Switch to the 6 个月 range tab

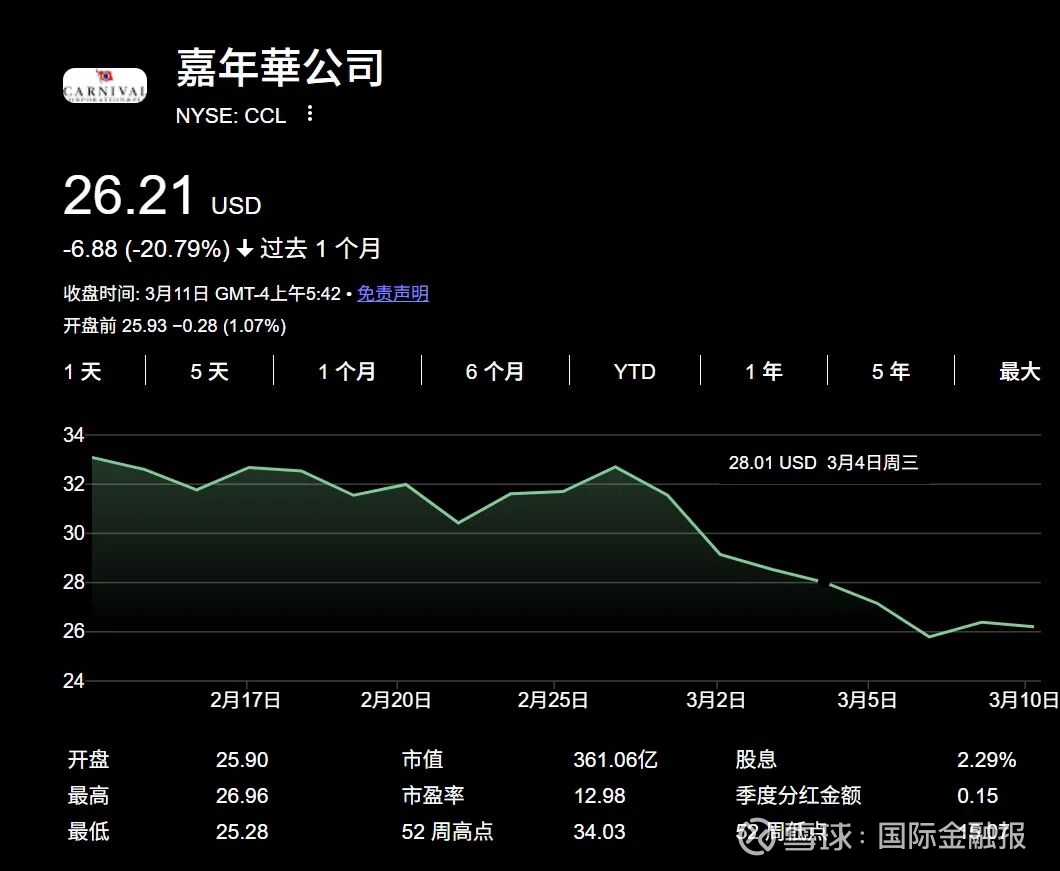[494, 371]
